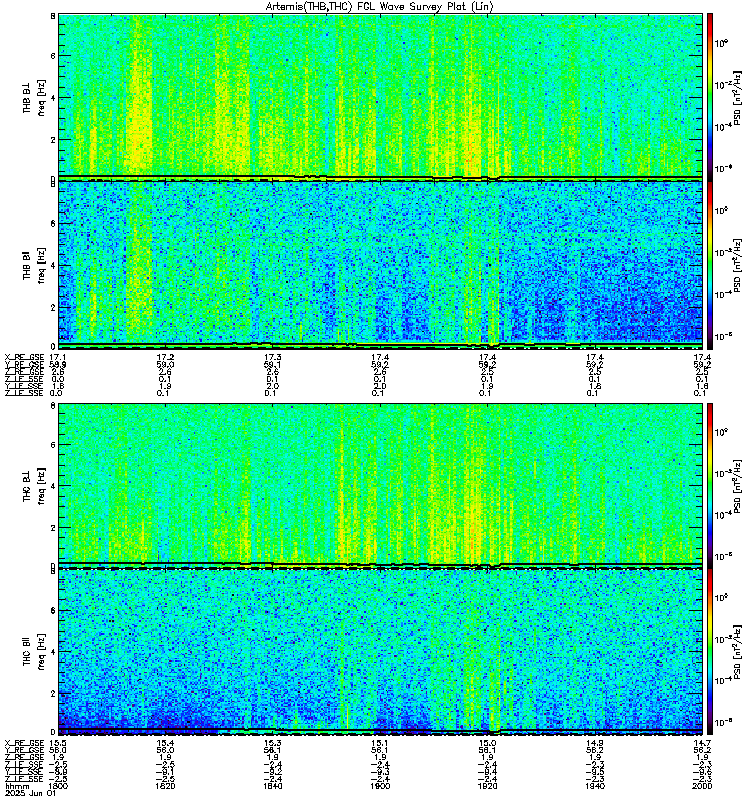Click the THC X_RE_GSE value '15.1'

(380, 743)
